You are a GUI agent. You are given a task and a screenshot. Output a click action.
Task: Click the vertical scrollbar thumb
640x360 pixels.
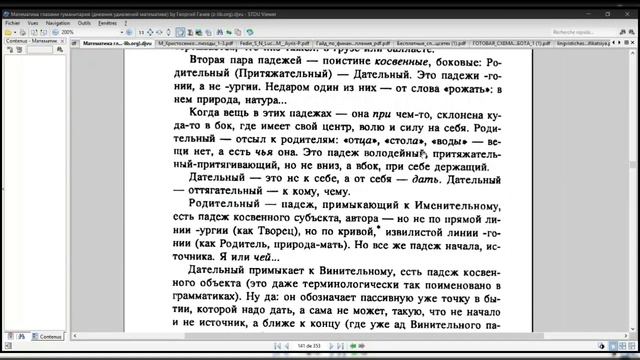[x=633, y=164]
